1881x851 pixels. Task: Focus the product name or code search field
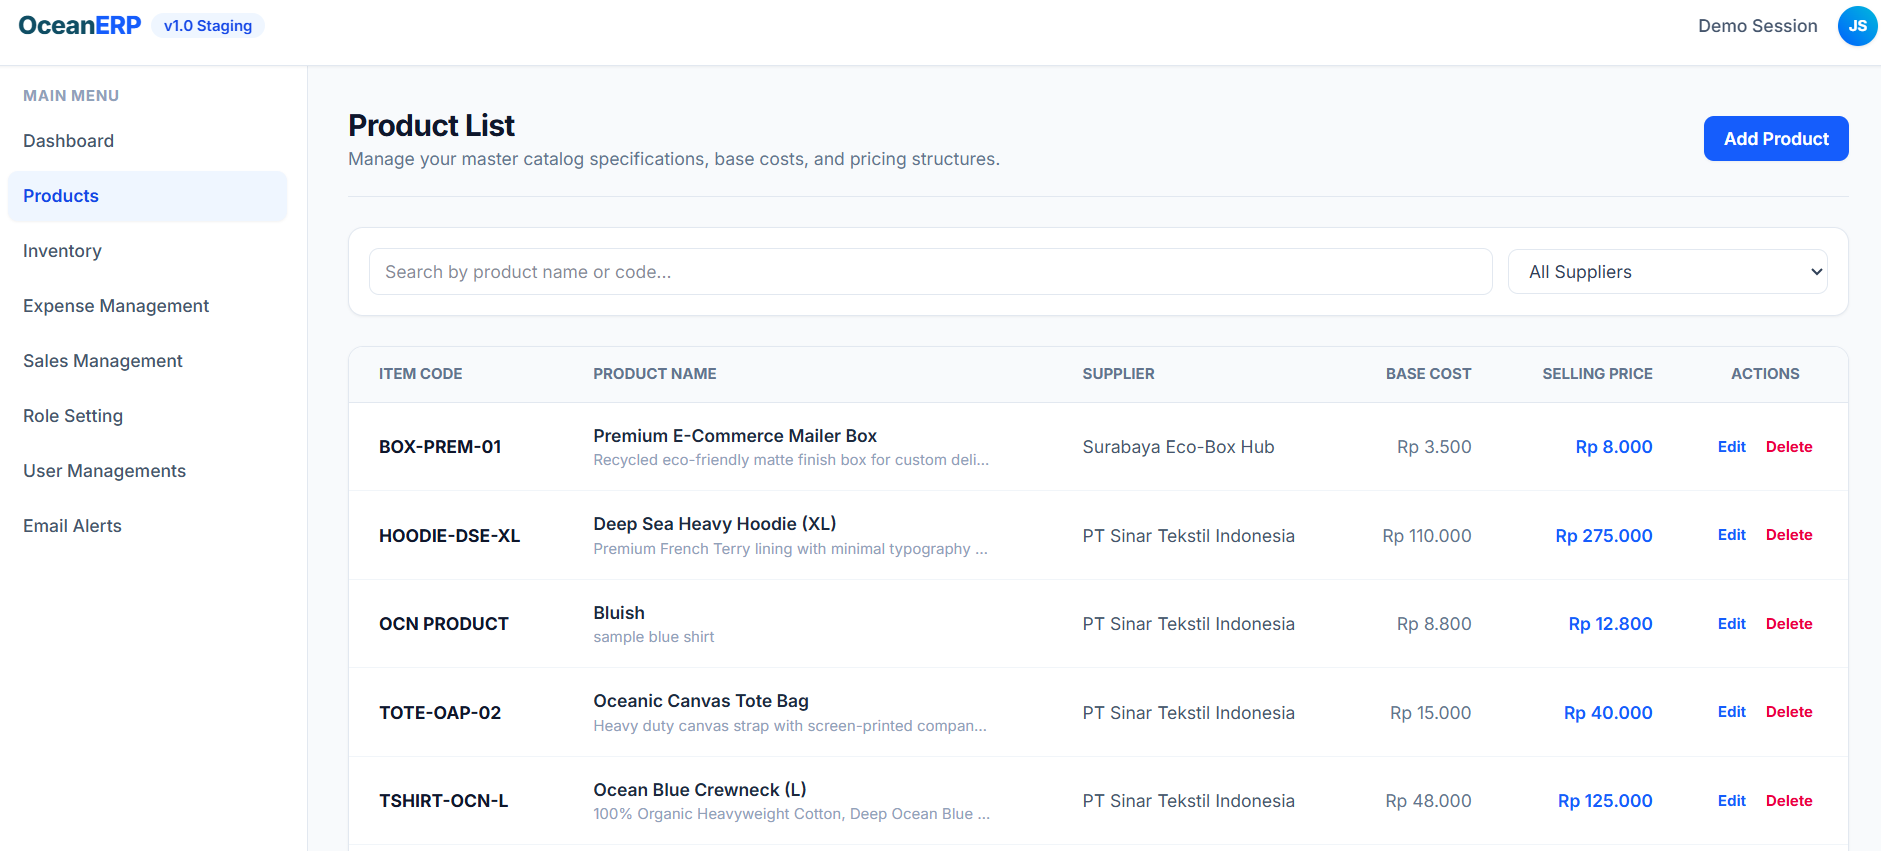pos(930,272)
